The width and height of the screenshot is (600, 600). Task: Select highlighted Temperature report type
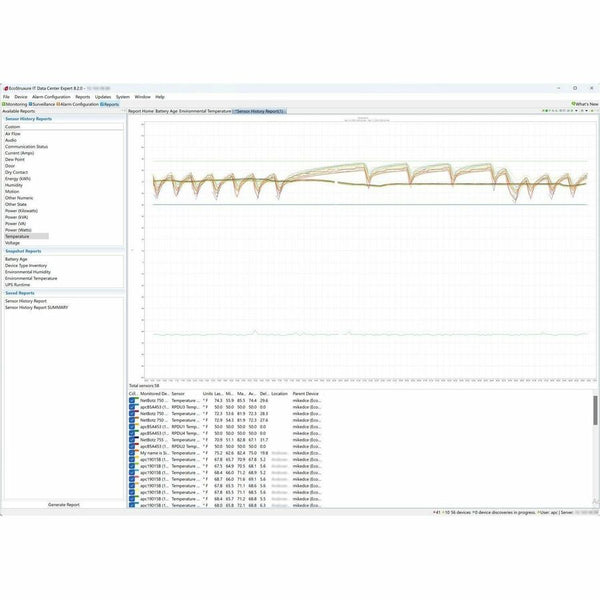(26, 236)
